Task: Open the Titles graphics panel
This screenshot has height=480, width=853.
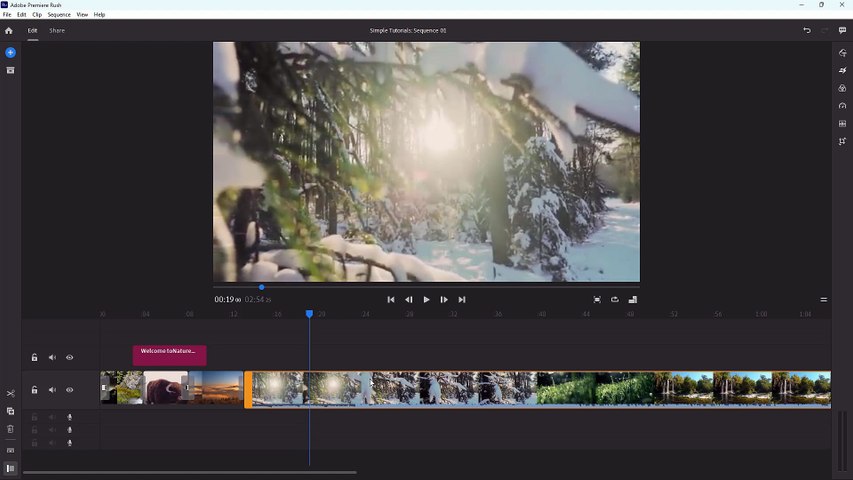Action: point(842,52)
